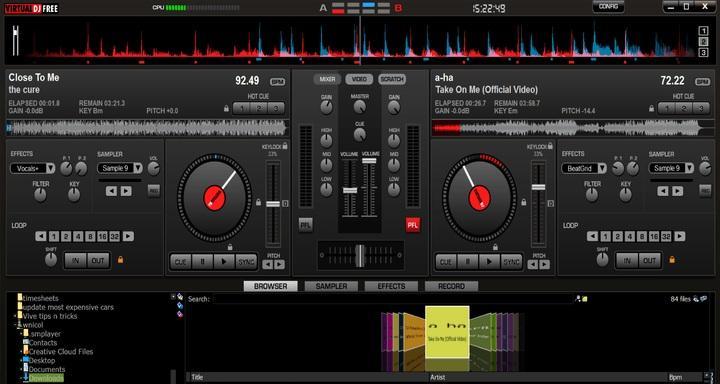This screenshot has width=720, height=384.
Task: Disable the red PFL on right channel
Action: point(413,225)
